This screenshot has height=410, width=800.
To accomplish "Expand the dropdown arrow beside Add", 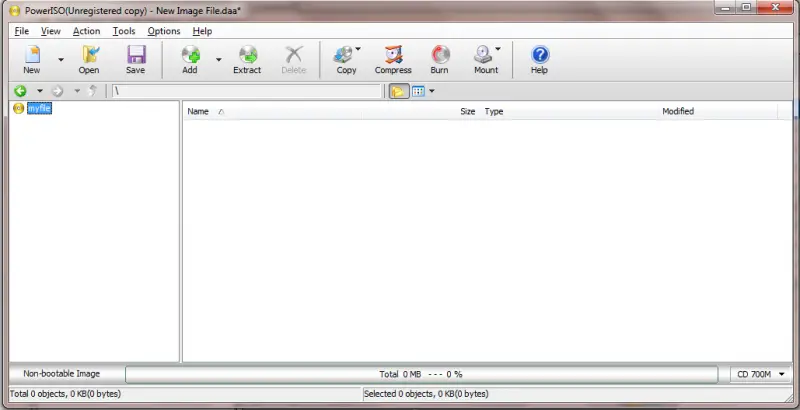I will pyautogui.click(x=218, y=60).
